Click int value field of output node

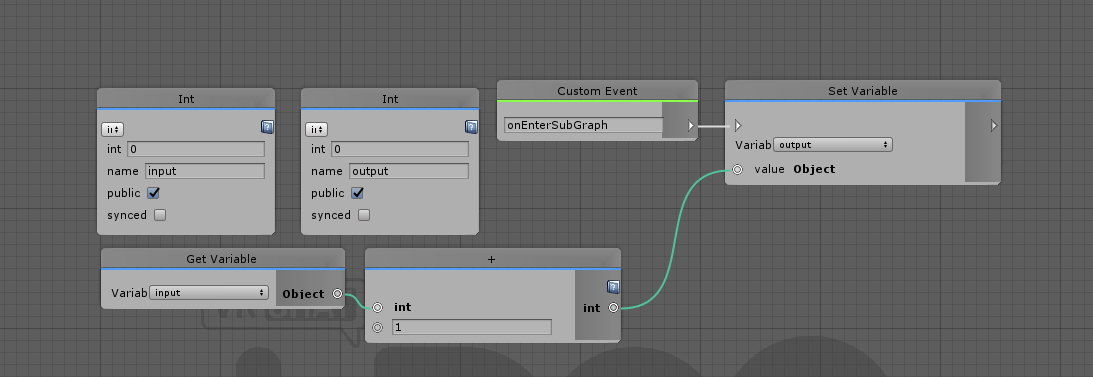(x=400, y=149)
